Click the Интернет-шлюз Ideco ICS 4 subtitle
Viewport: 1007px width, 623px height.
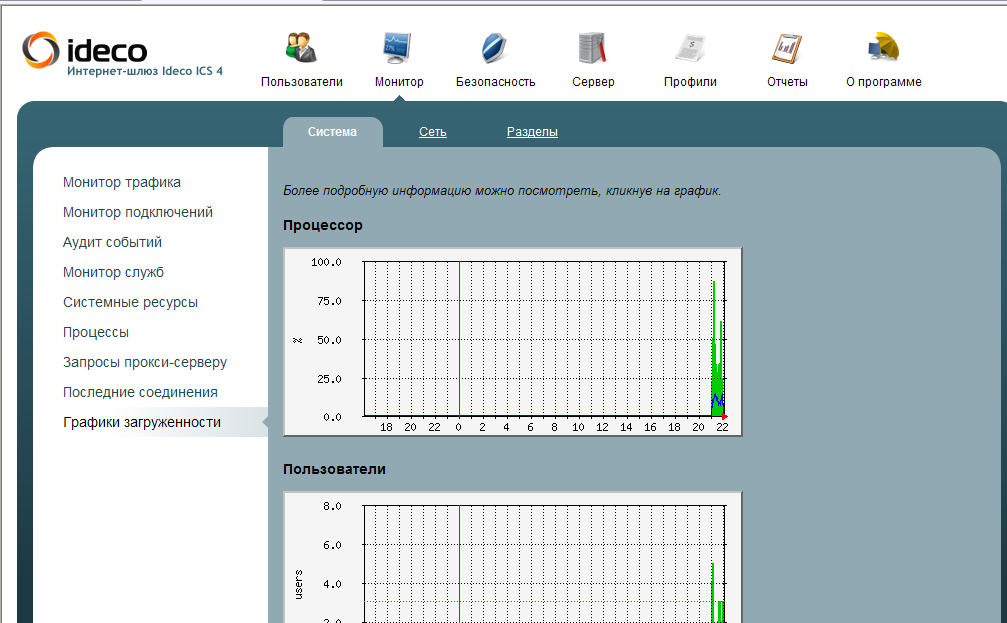pos(145,71)
